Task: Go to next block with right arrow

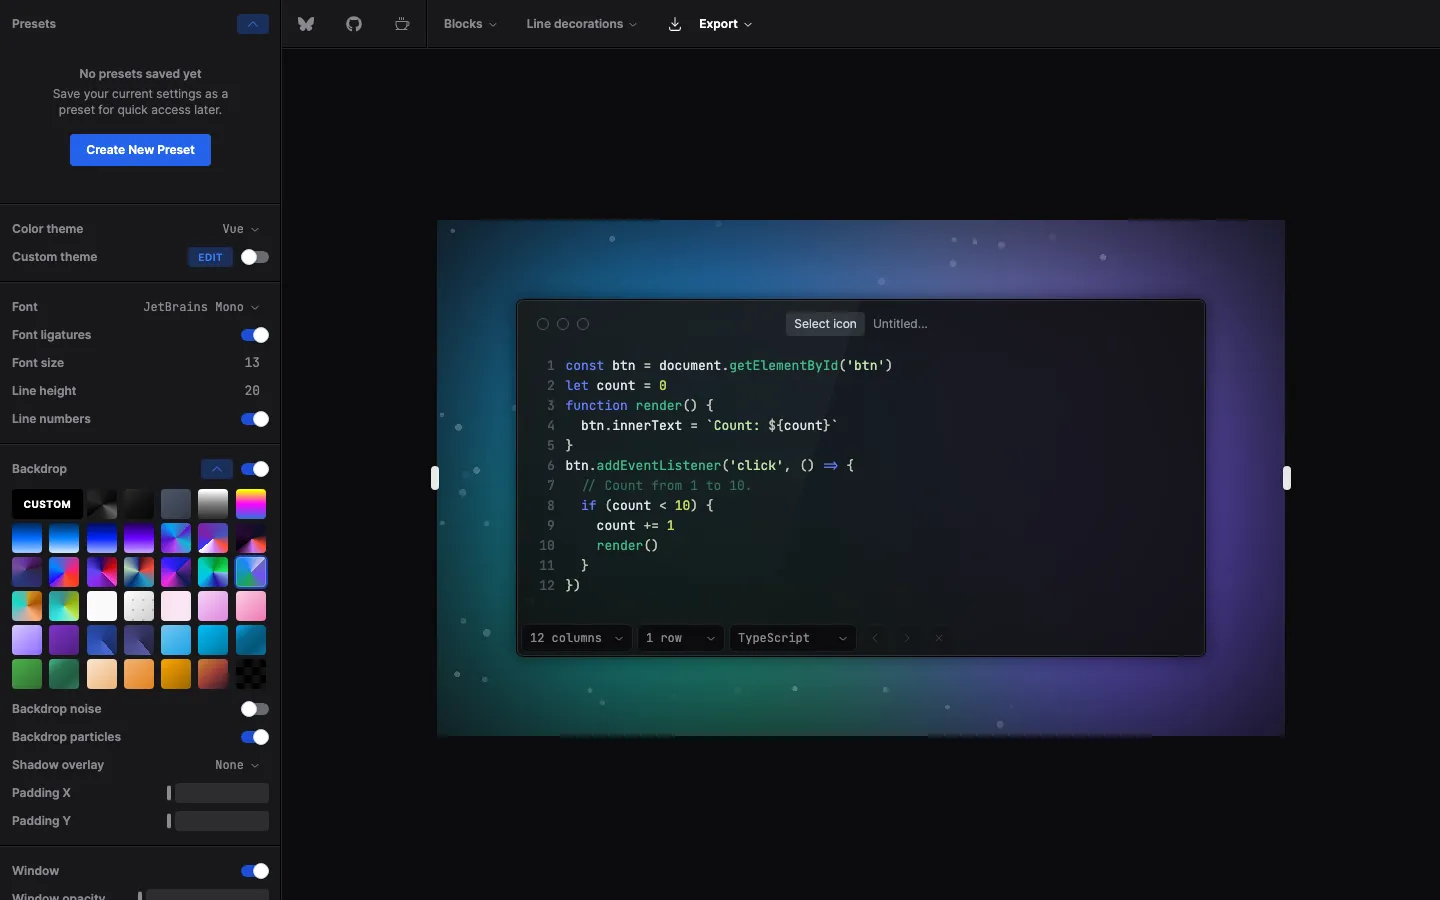Action: [x=907, y=638]
